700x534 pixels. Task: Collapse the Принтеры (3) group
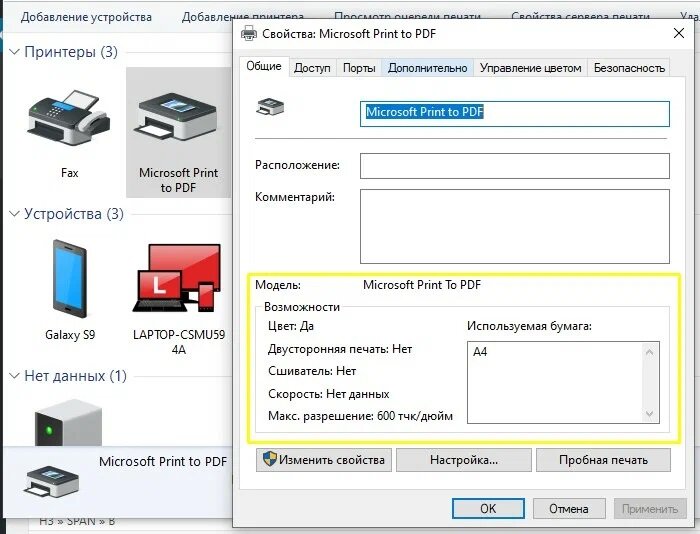pos(14,52)
